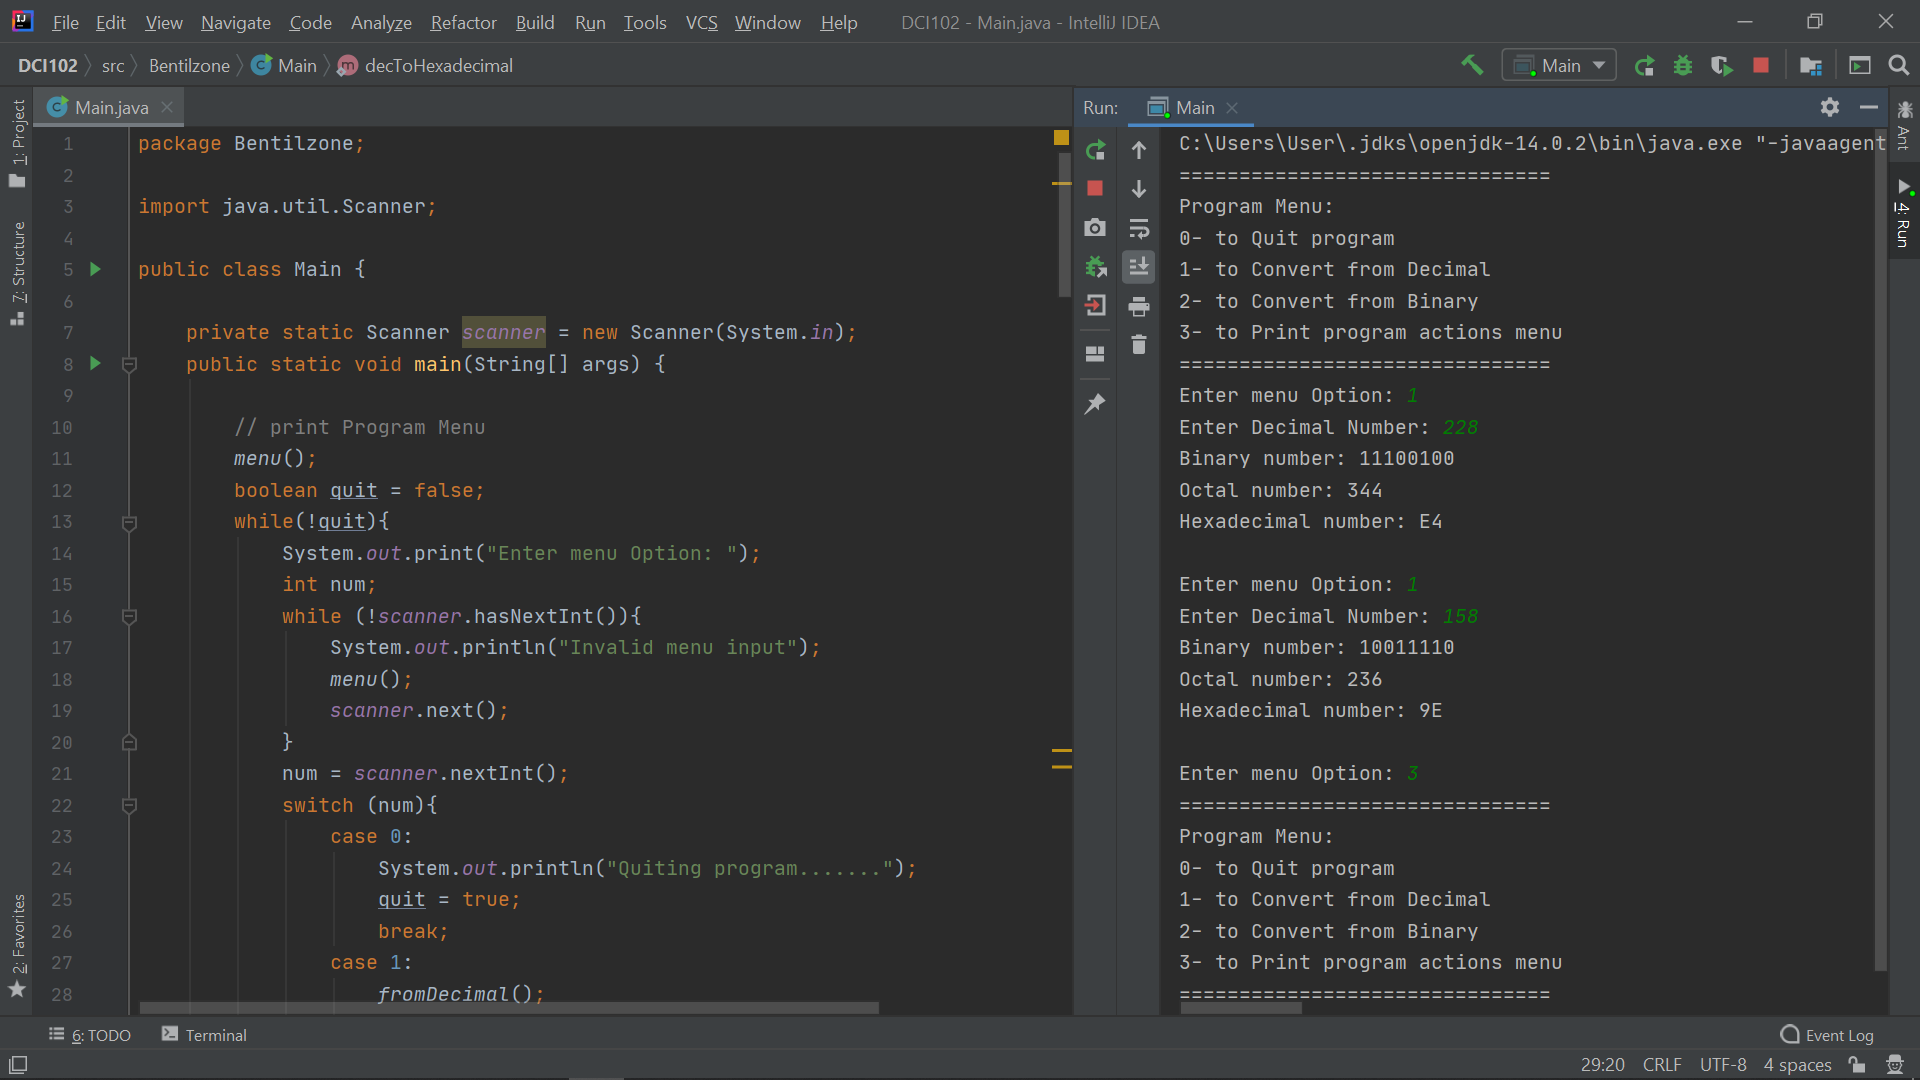This screenshot has width=1920, height=1080.
Task: Click the Clear All trash icon
Action: tap(1139, 345)
